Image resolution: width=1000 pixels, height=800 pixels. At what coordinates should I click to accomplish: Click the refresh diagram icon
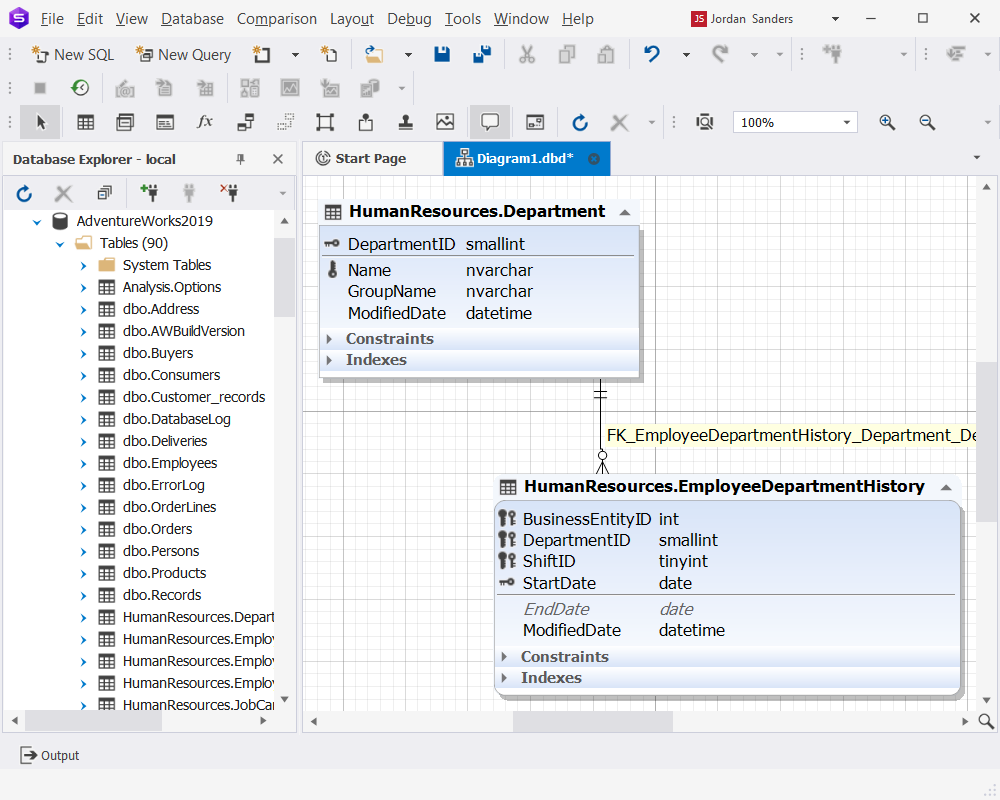point(580,122)
